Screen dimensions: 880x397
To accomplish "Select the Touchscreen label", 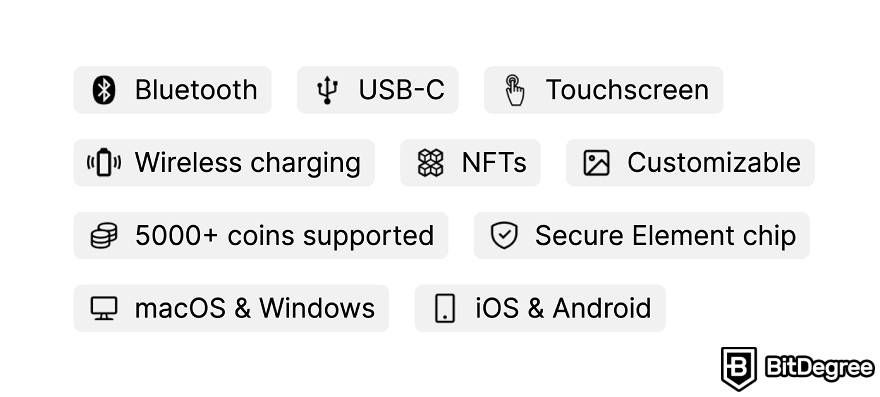I will point(627,90).
